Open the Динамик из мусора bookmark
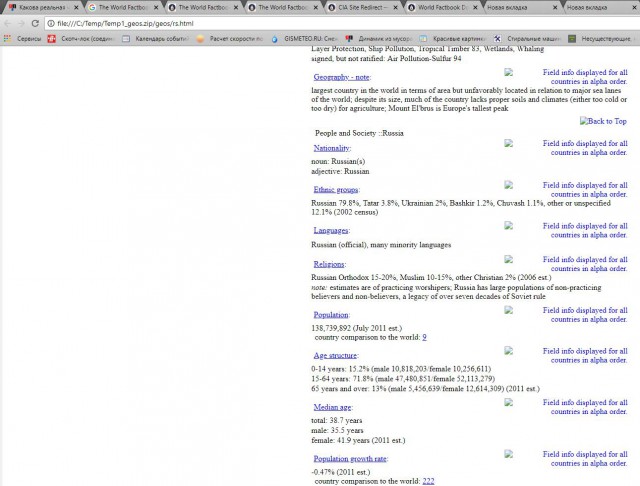The height and width of the screenshot is (486, 640). click(x=378, y=38)
